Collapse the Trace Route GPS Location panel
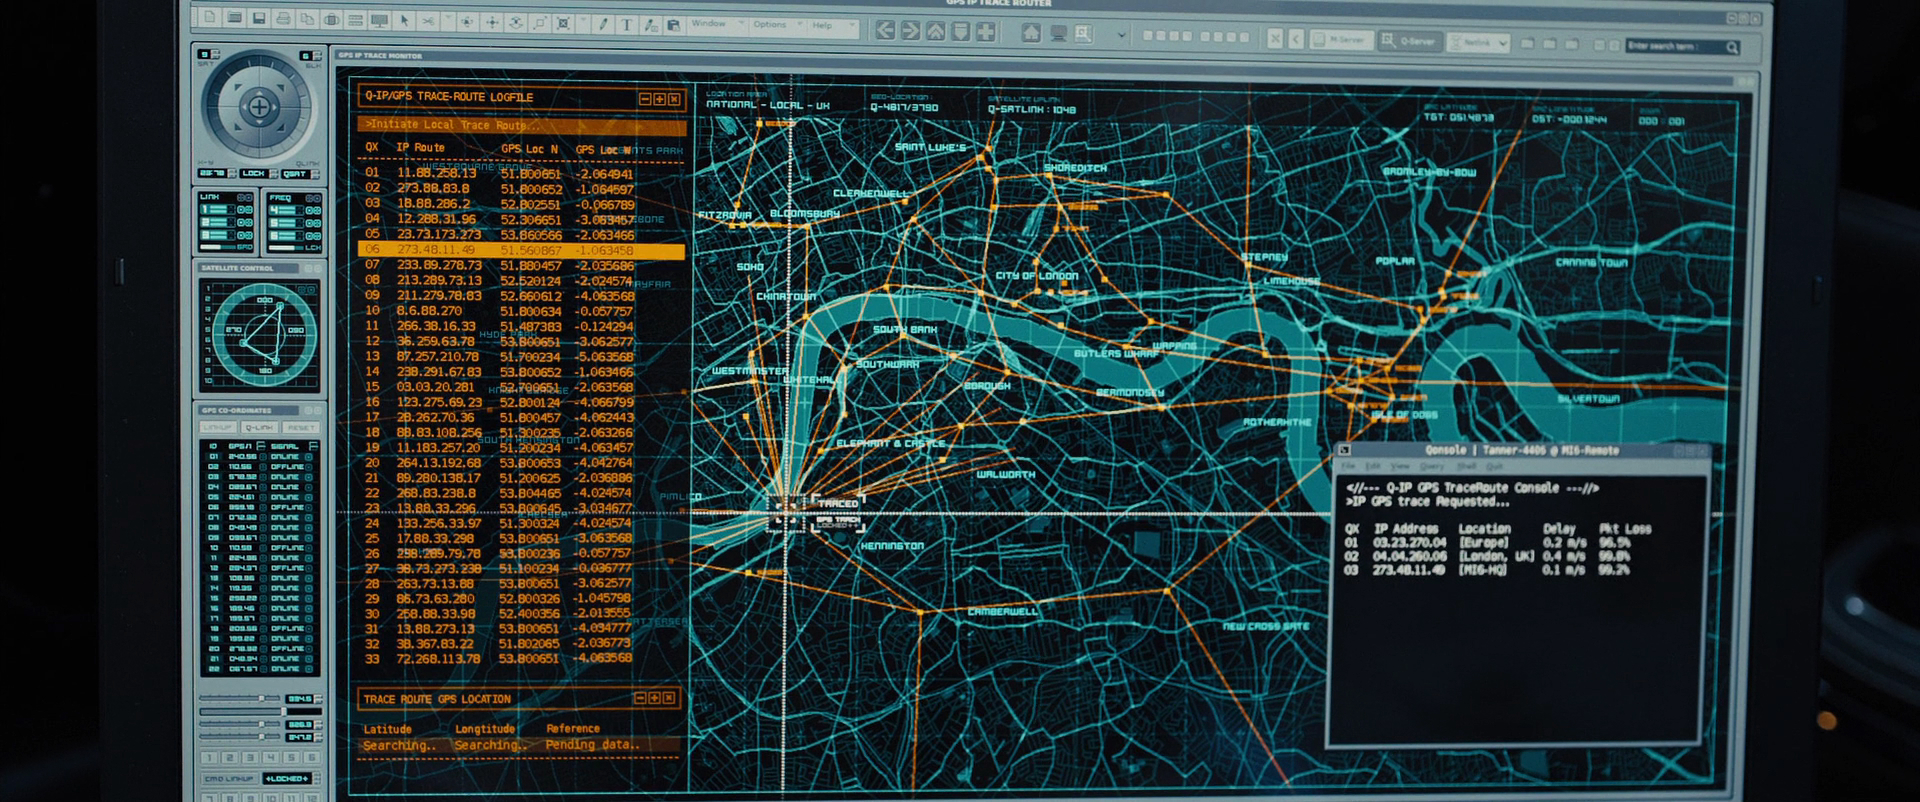1920x802 pixels. [x=640, y=698]
